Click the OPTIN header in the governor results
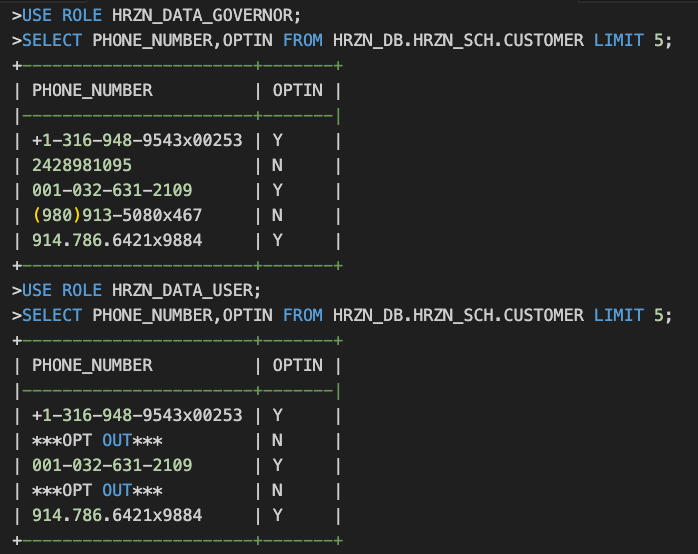 (x=297, y=90)
